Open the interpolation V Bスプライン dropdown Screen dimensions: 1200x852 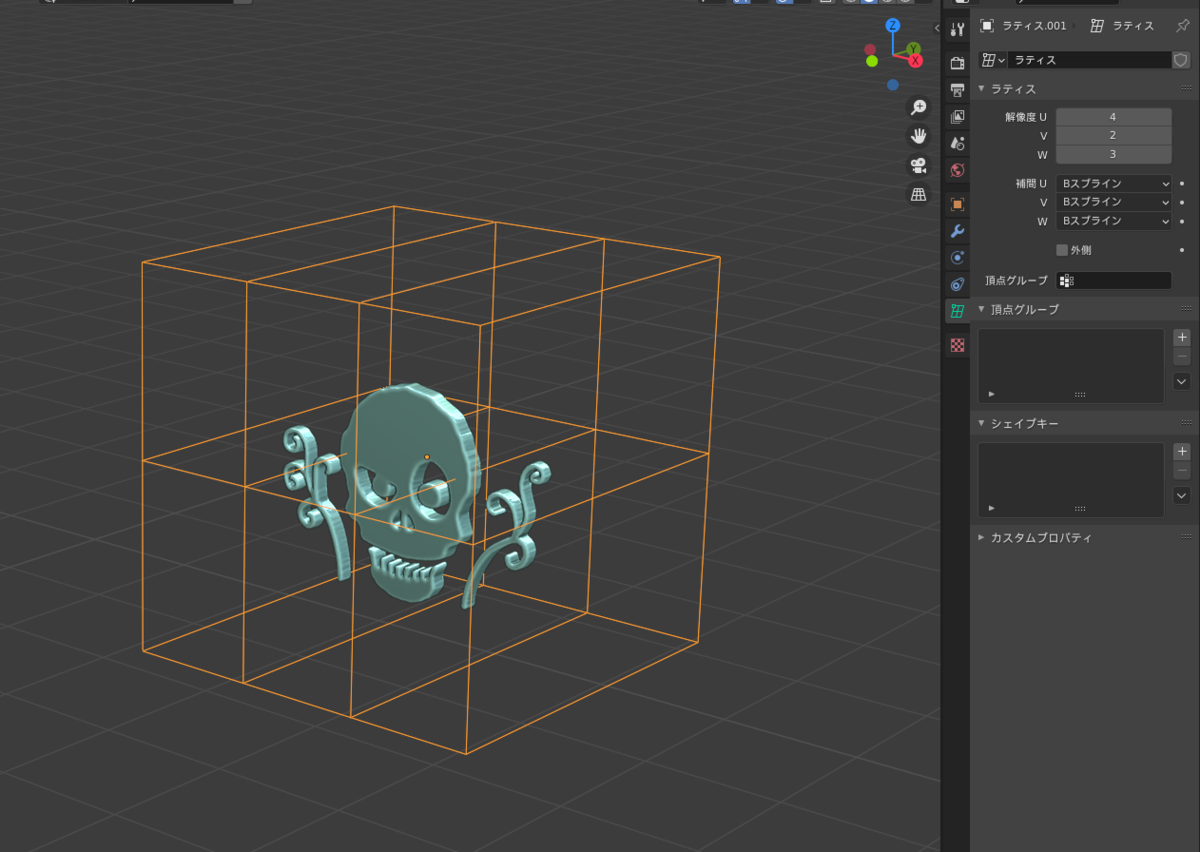tap(1113, 202)
